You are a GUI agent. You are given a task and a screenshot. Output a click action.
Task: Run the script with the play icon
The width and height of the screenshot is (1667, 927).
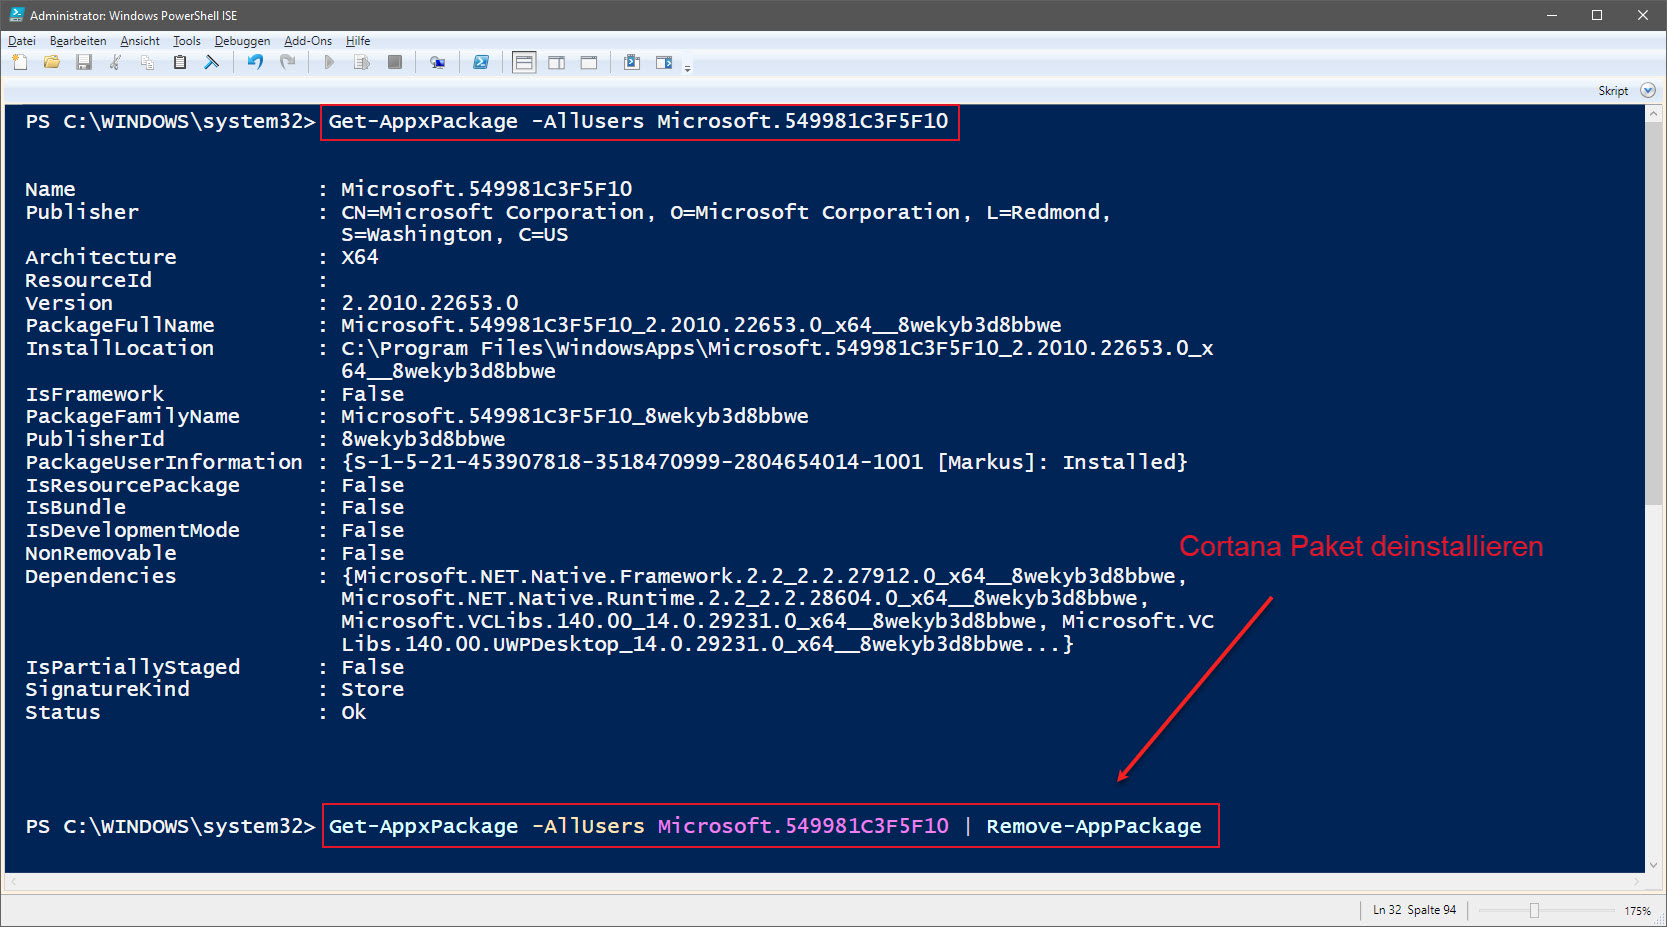pyautogui.click(x=329, y=62)
